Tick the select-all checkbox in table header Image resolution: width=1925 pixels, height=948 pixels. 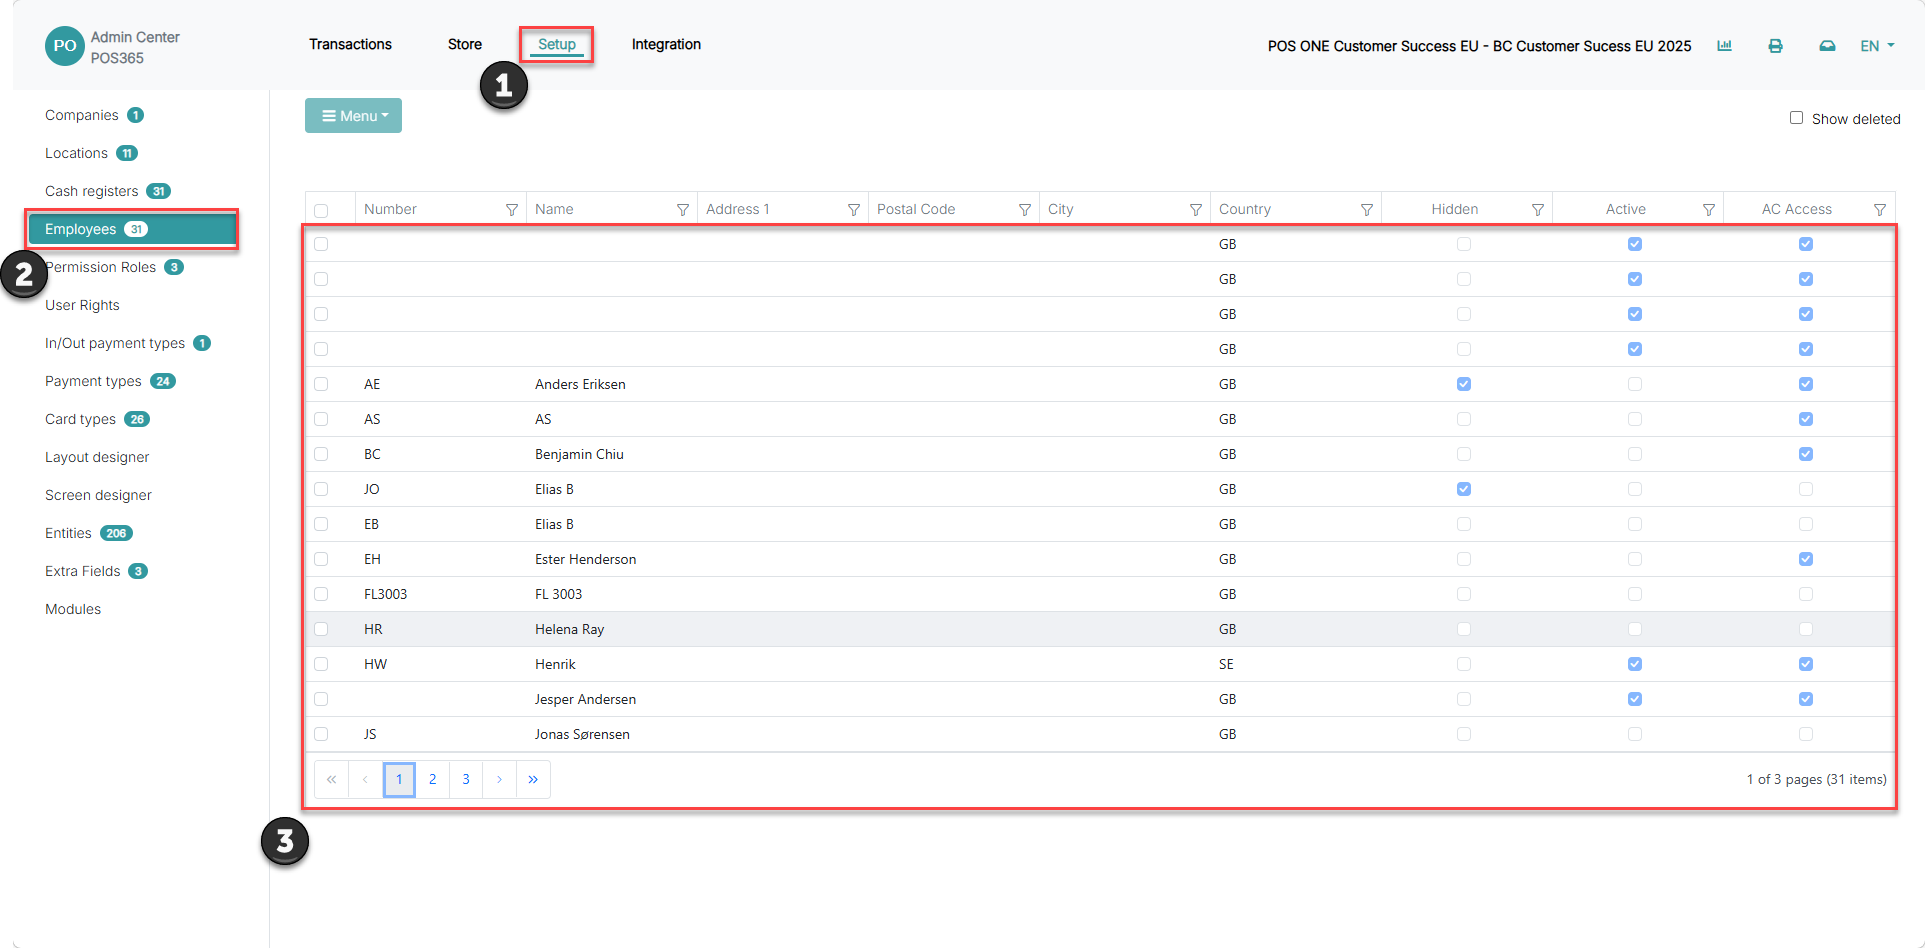pyautogui.click(x=321, y=210)
